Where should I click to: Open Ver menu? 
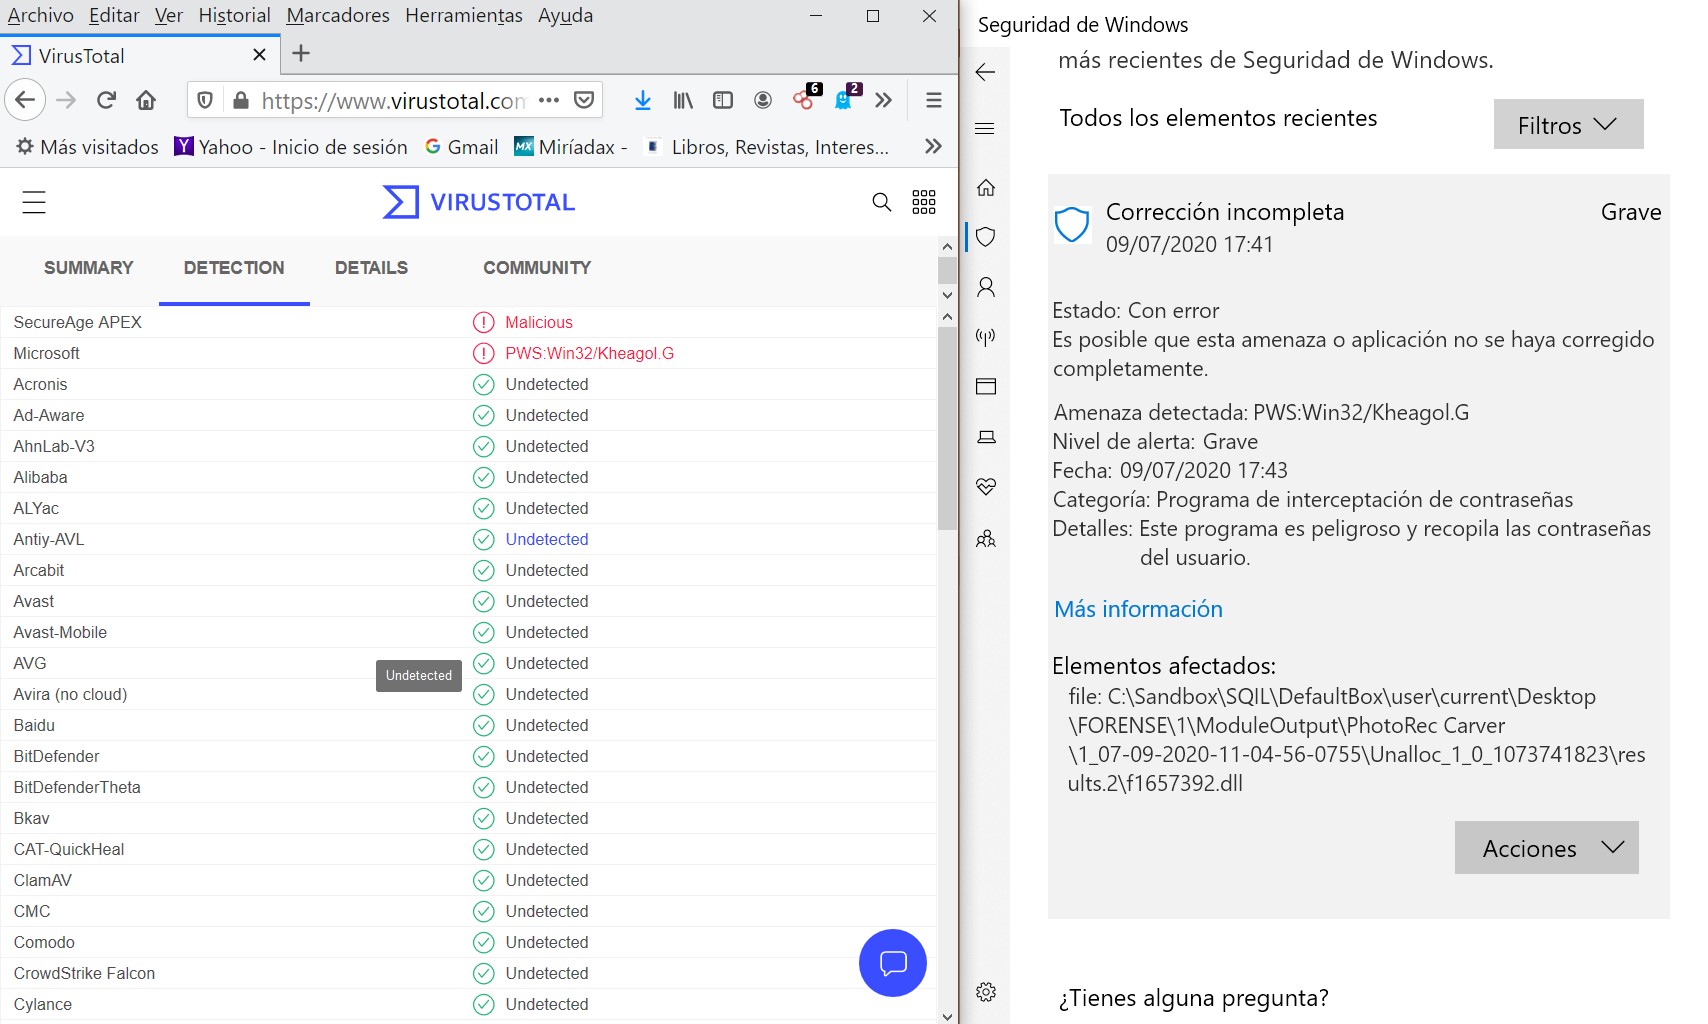(x=169, y=15)
